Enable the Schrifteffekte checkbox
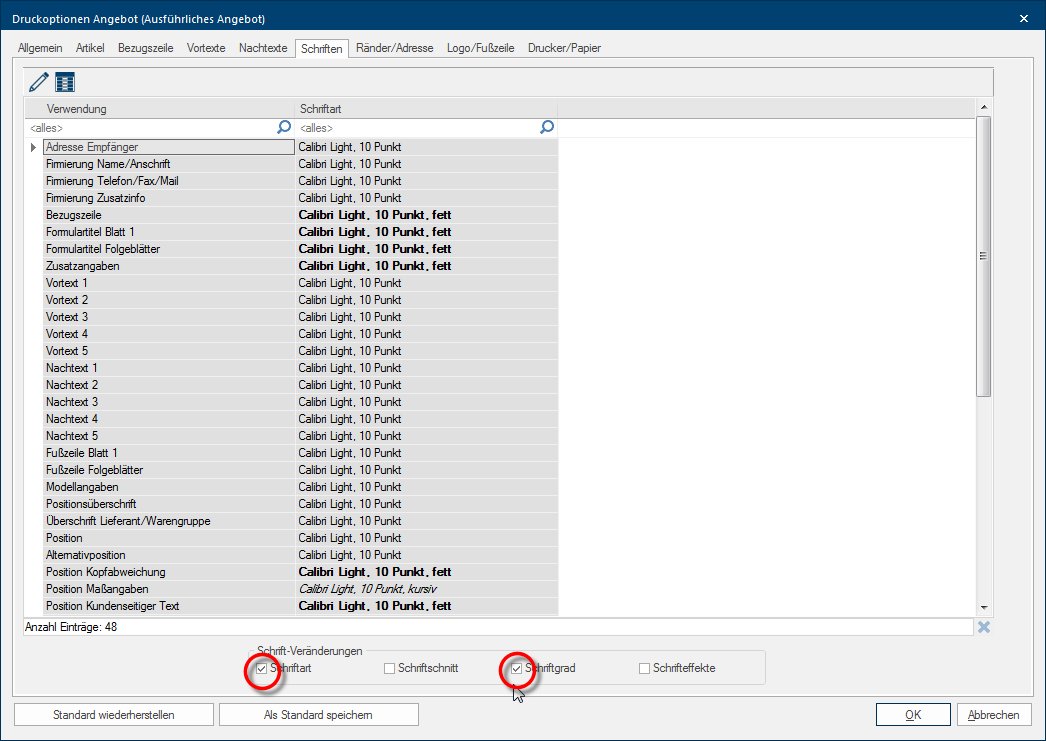The image size is (1046, 741). 645,668
